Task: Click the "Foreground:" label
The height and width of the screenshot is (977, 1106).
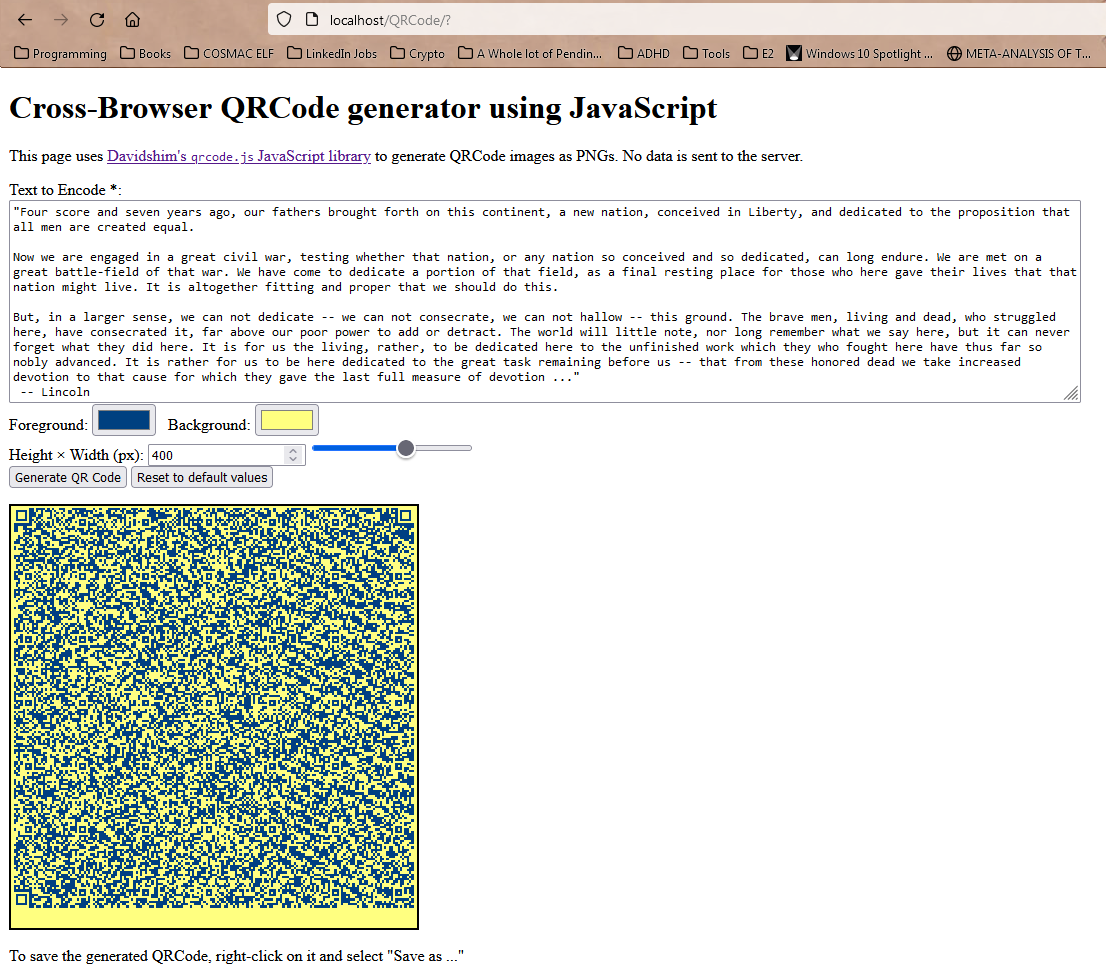Action: pos(49,425)
